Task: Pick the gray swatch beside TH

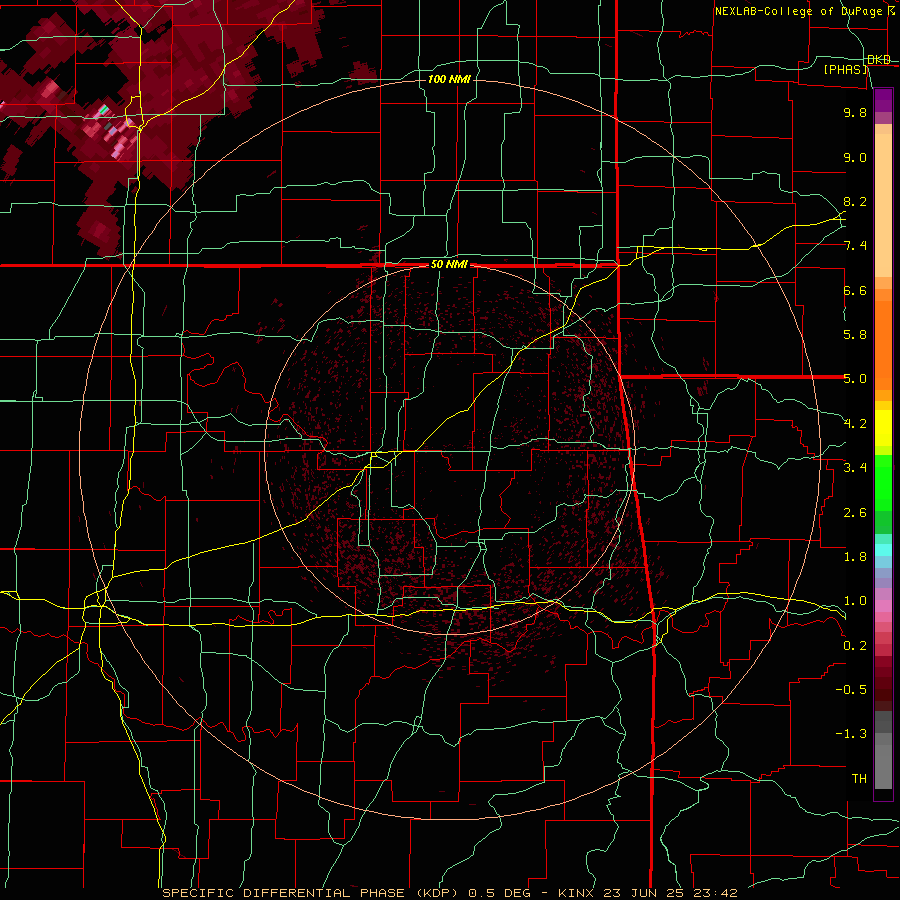Action: point(883,767)
